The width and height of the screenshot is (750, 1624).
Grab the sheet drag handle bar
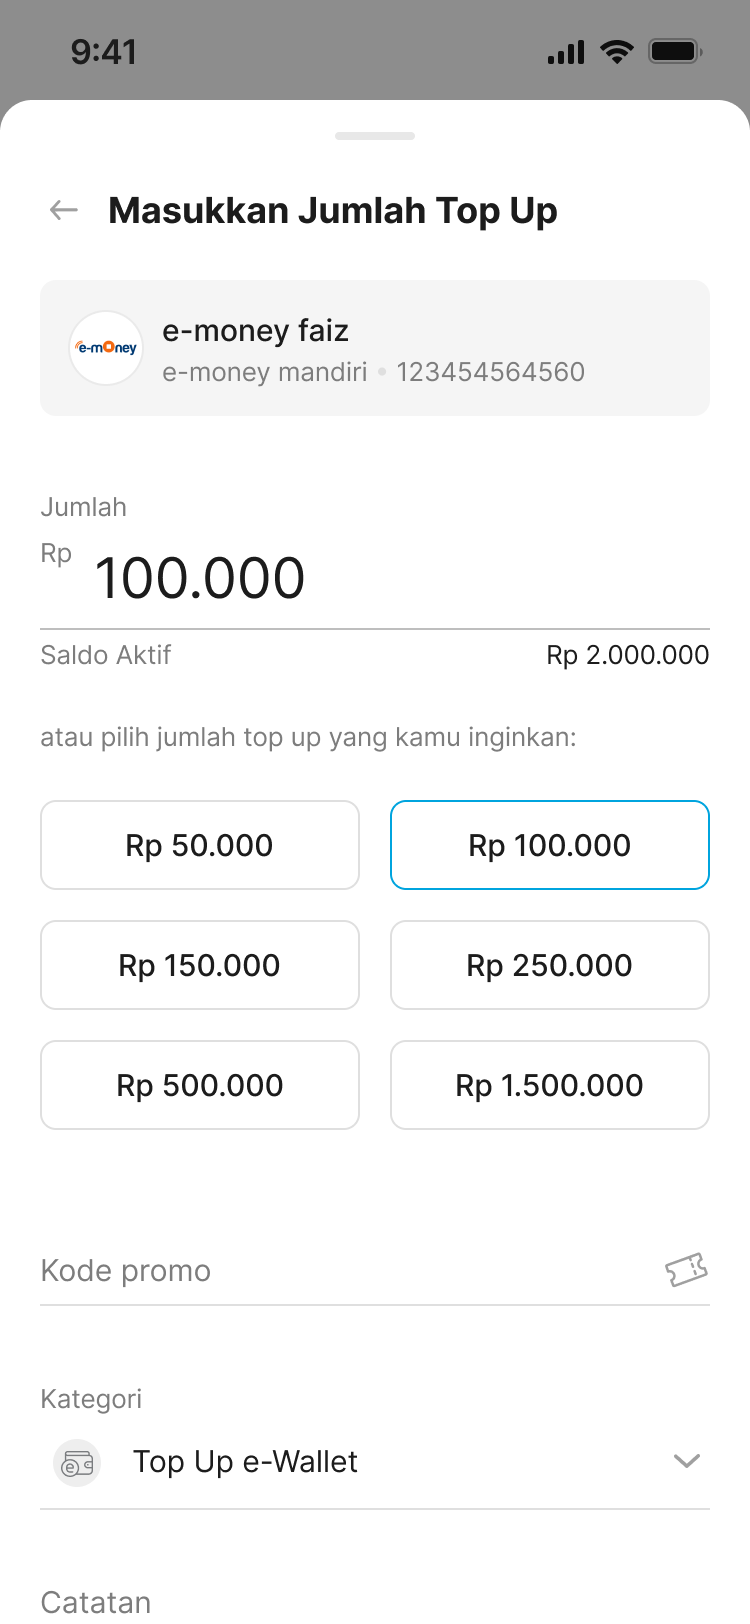(x=375, y=136)
